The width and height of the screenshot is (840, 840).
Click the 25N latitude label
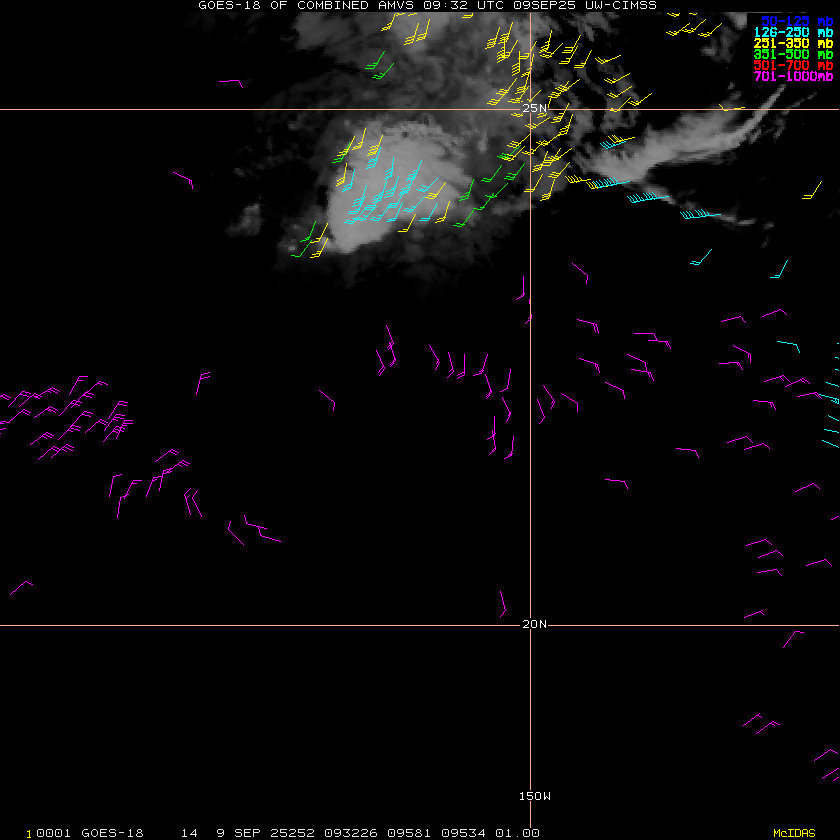click(x=535, y=108)
